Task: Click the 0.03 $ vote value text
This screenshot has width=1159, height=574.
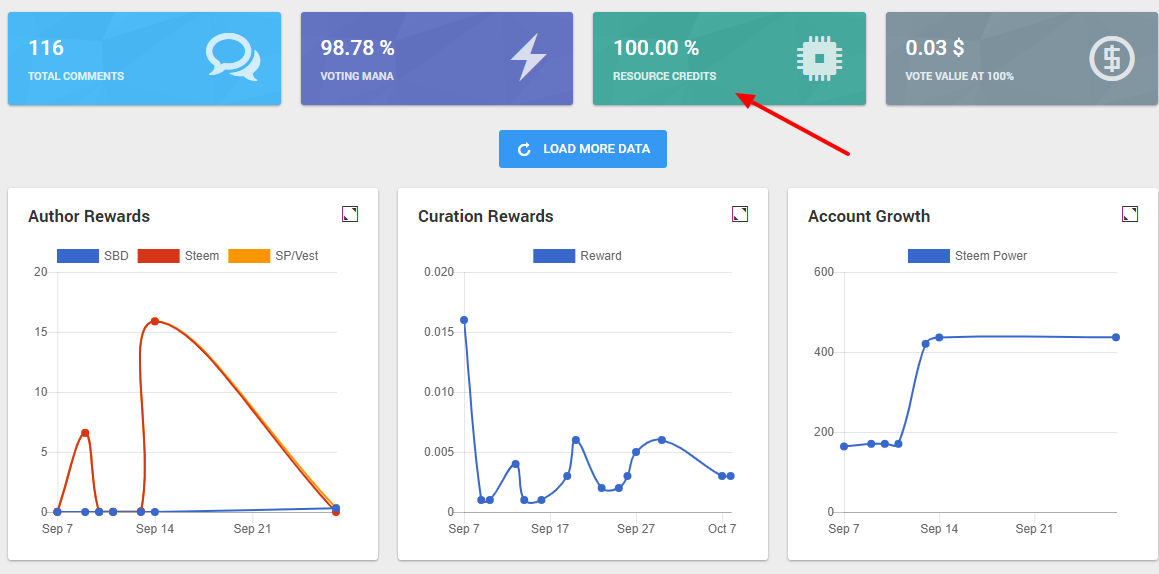Action: [934, 47]
